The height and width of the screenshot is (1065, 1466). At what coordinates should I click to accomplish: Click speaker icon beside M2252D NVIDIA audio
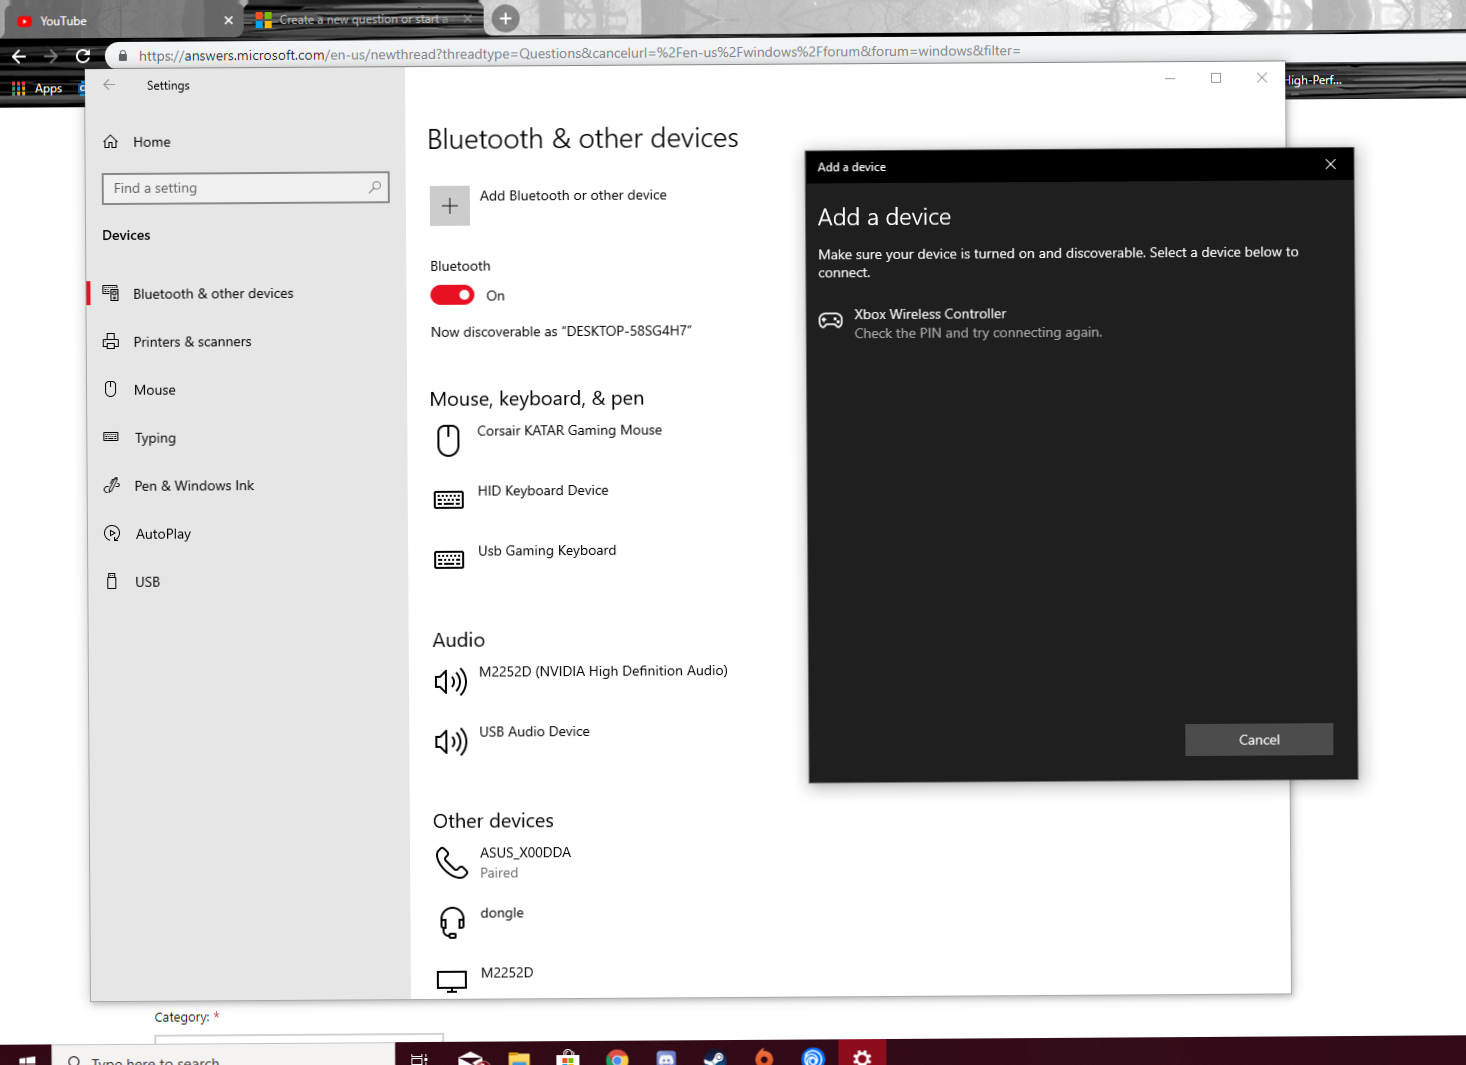point(451,682)
